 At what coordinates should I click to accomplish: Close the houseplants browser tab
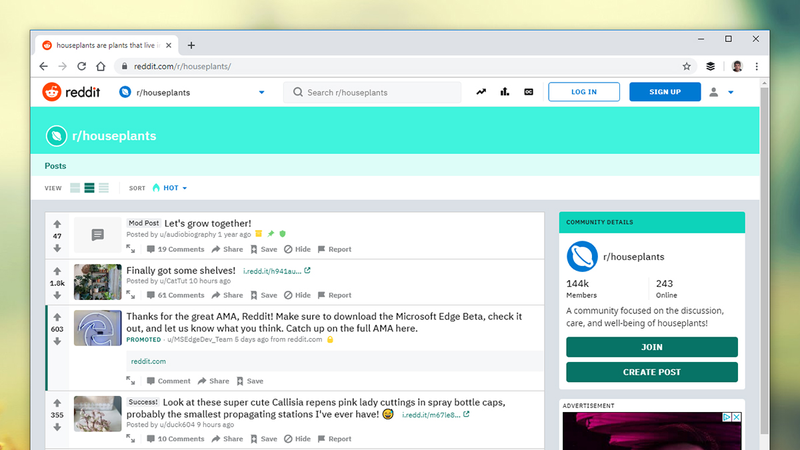click(x=169, y=45)
